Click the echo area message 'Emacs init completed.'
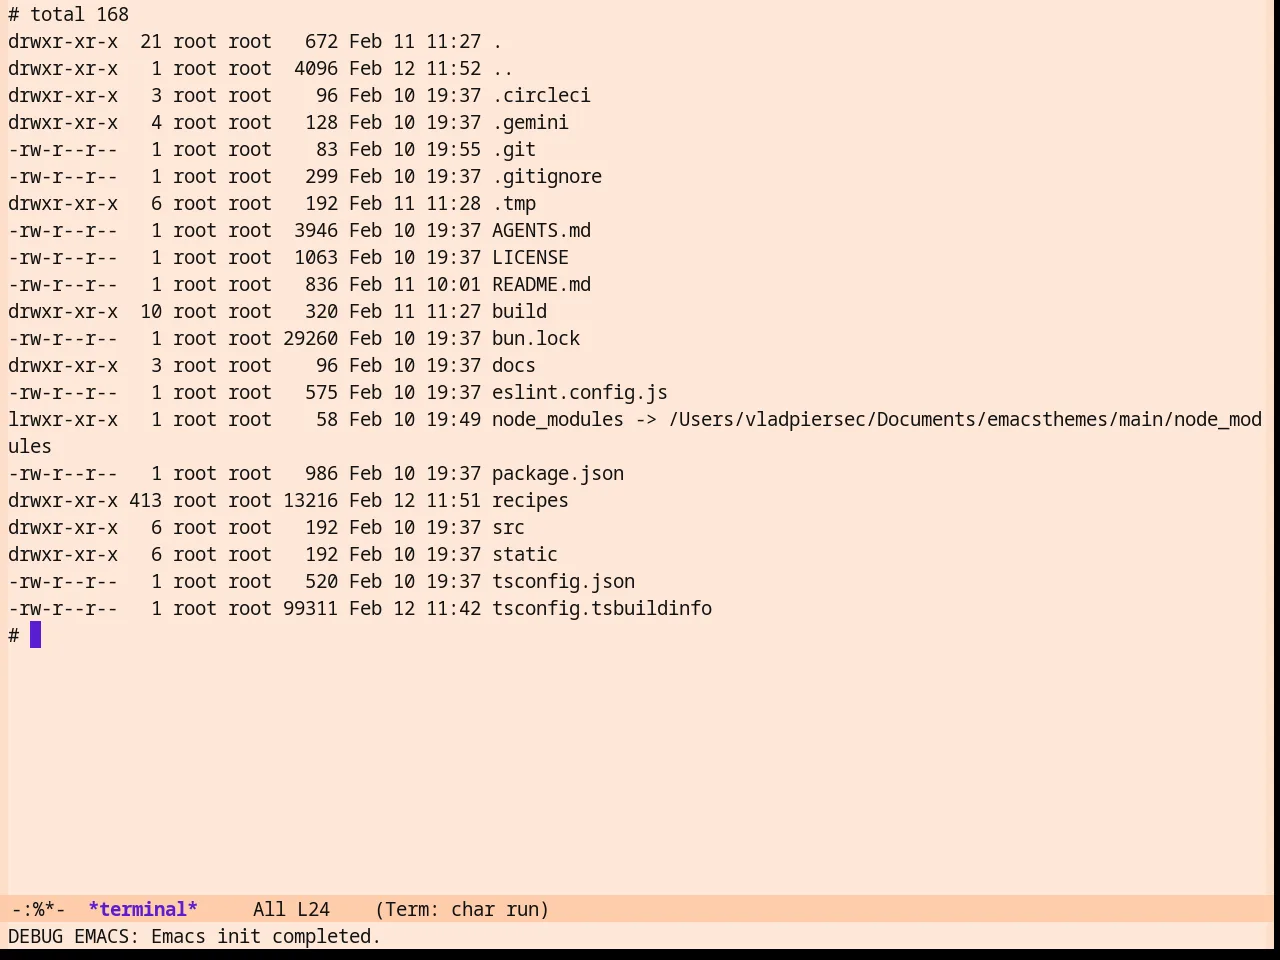The height and width of the screenshot is (960, 1280). (x=266, y=937)
